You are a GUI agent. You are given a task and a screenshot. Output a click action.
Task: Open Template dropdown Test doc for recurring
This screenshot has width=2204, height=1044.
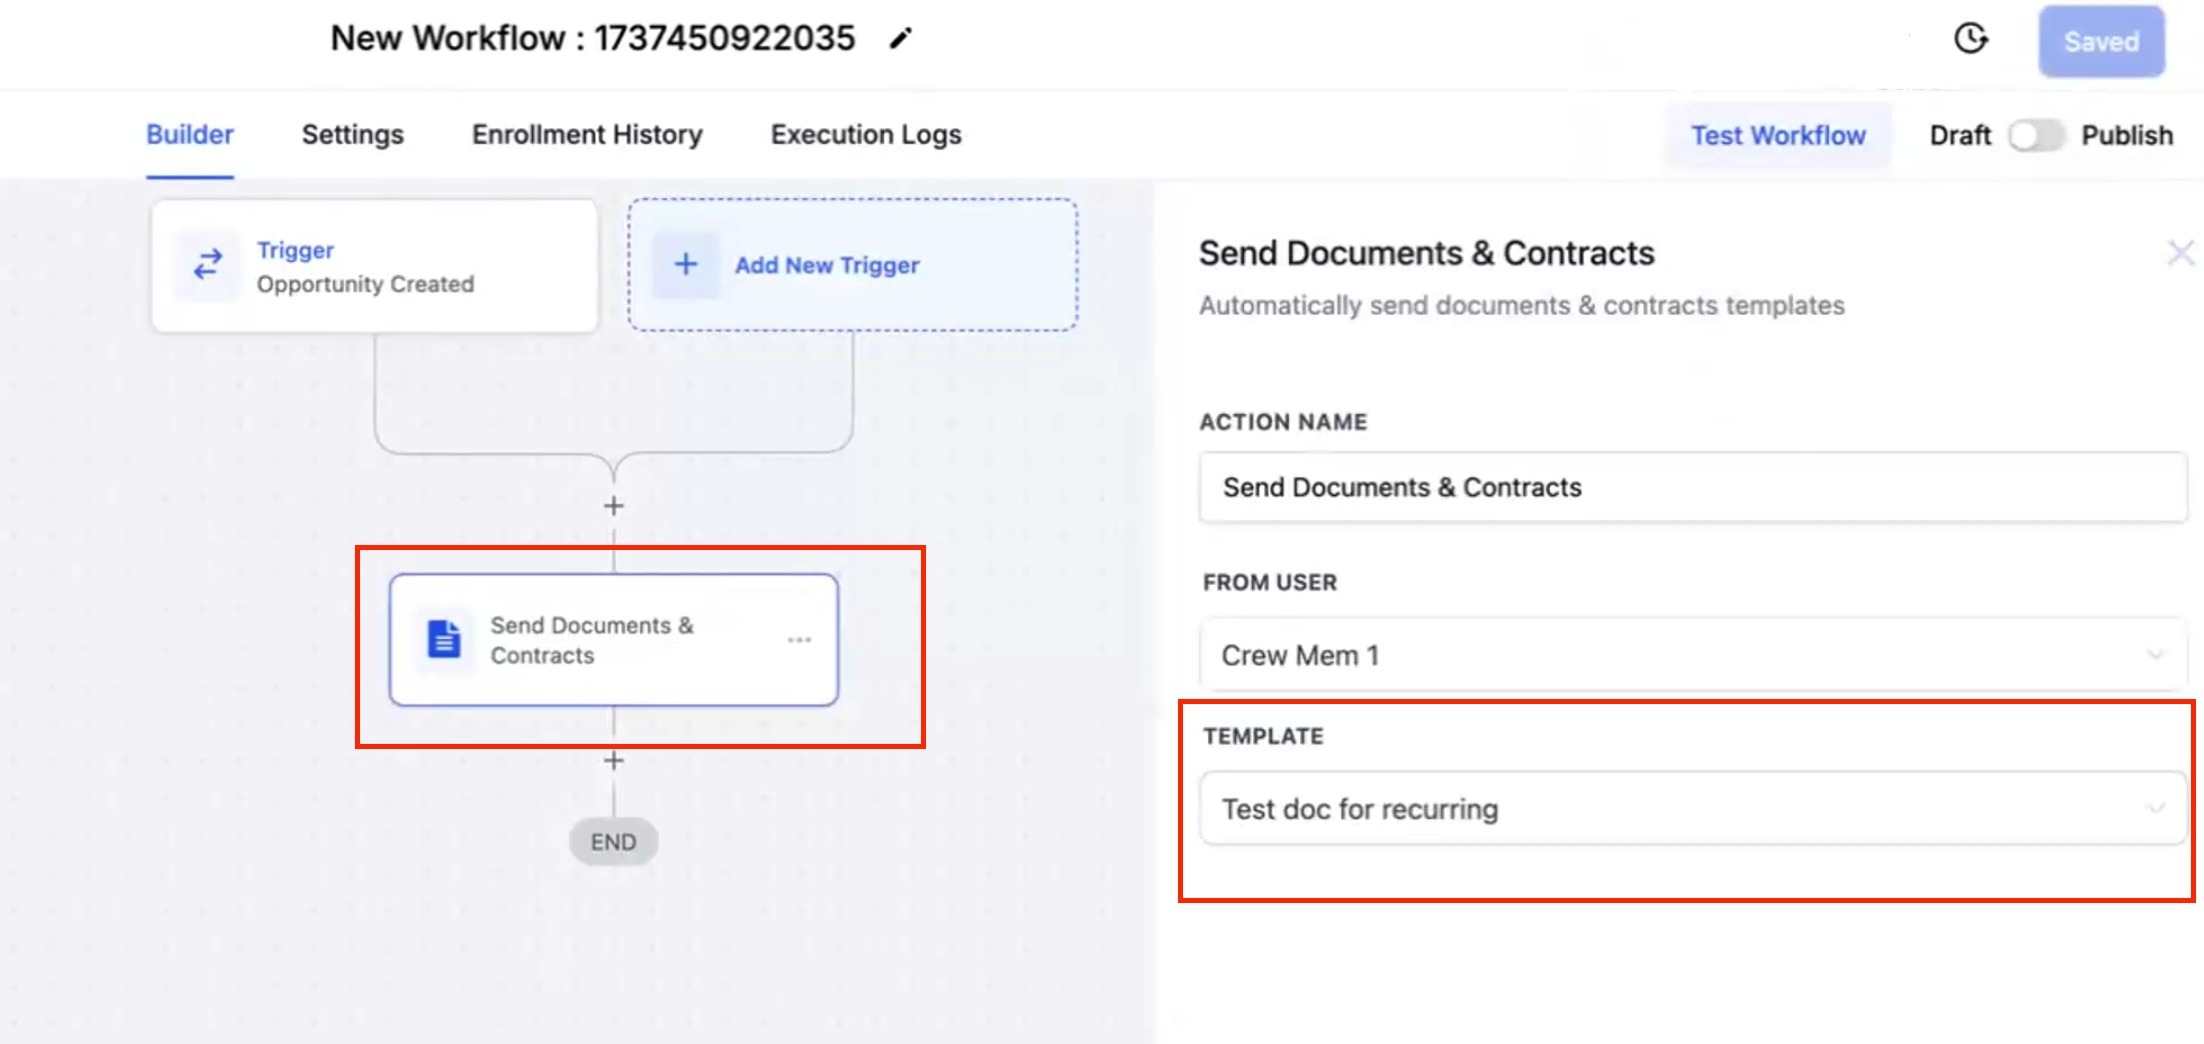coord(1693,808)
